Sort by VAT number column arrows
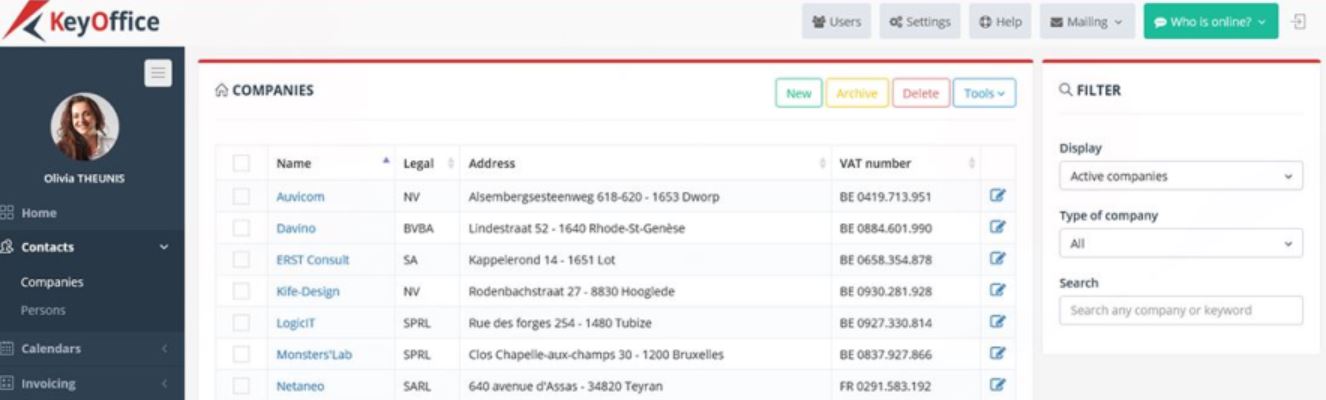Image resolution: width=1326 pixels, height=400 pixels. 972,163
